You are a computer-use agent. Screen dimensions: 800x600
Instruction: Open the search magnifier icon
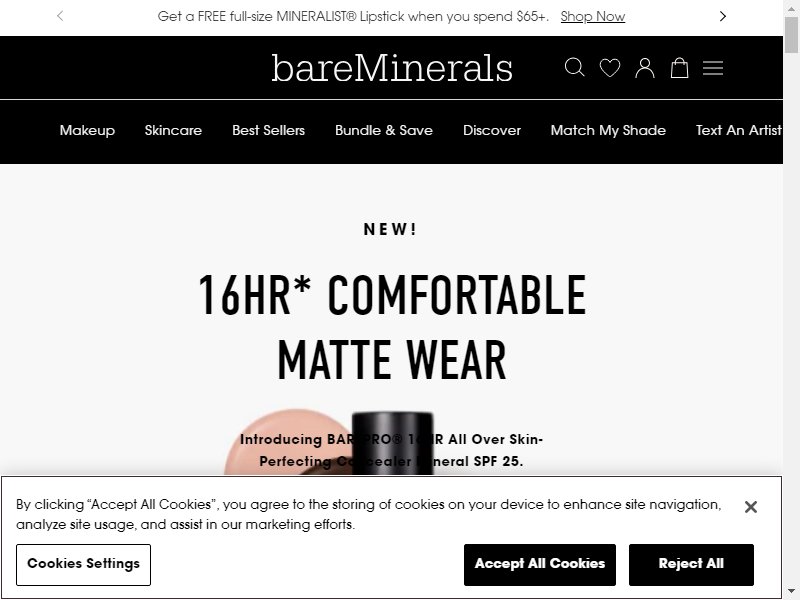[x=574, y=67]
